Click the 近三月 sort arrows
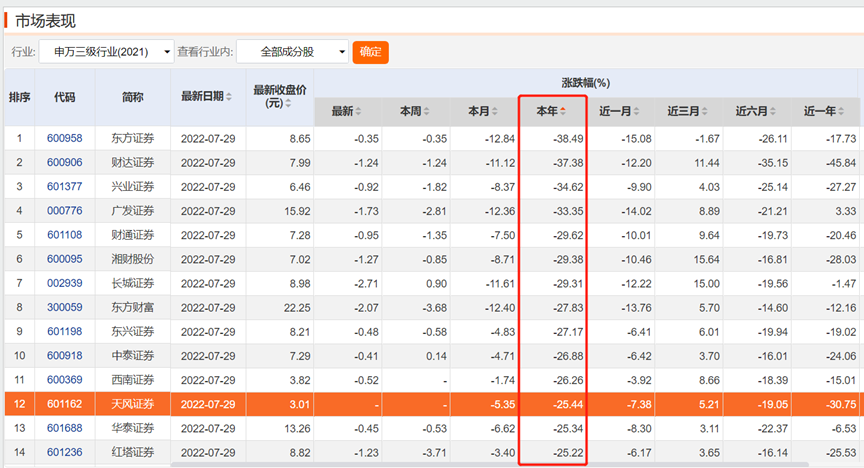Image resolution: width=864 pixels, height=468 pixels. (705, 111)
